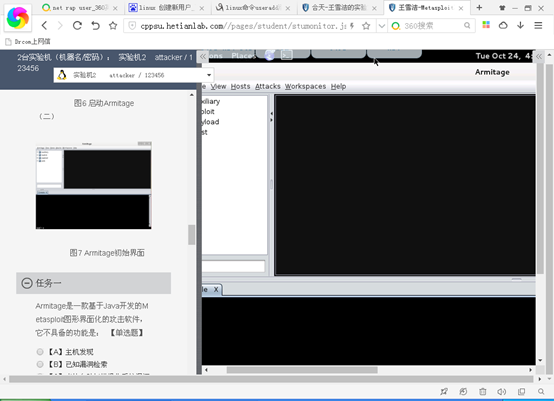Go forward to the next page
Image resolution: width=554 pixels, height=401 pixels.
(x=60, y=25)
